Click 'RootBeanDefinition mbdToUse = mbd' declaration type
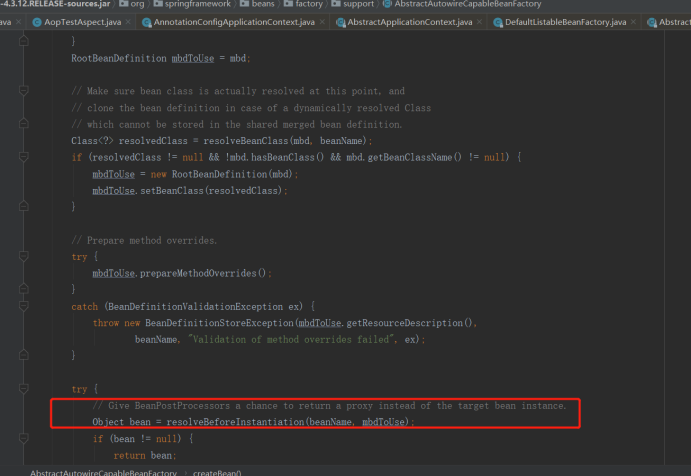 pyautogui.click(x=119, y=58)
